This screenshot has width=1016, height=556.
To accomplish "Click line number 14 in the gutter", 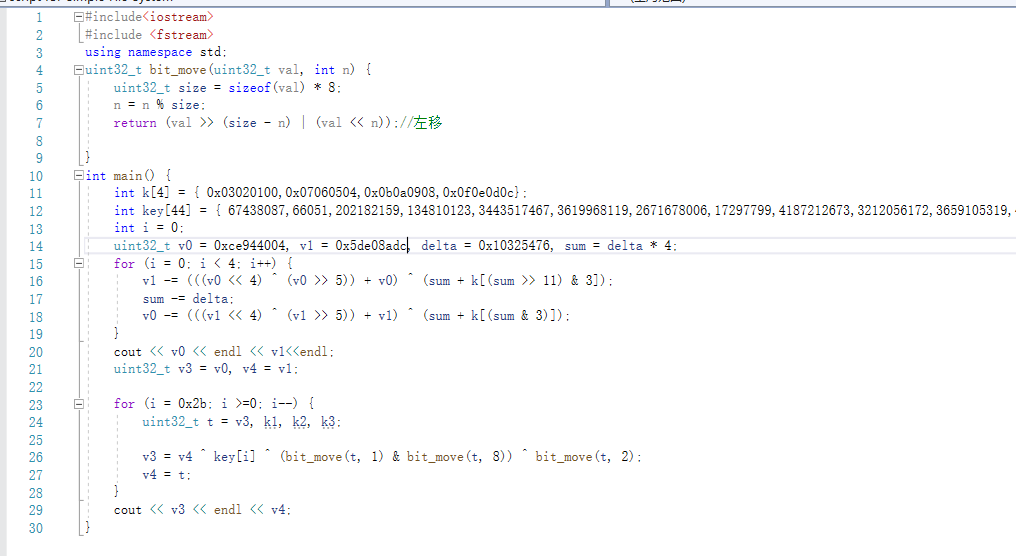I will [36, 246].
